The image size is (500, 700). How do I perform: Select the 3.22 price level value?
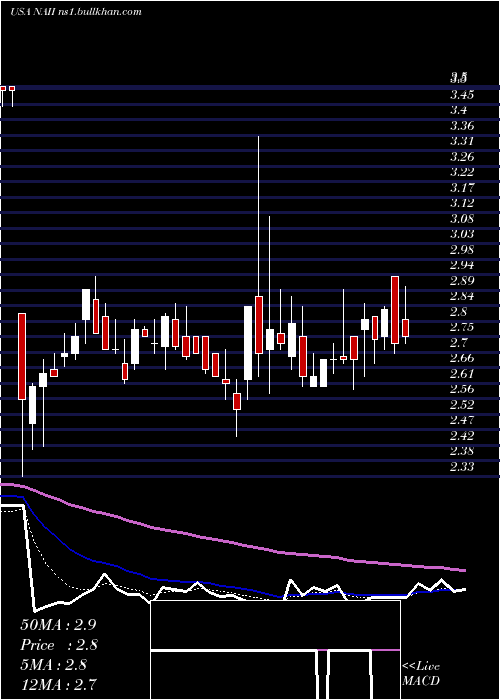[x=462, y=172]
